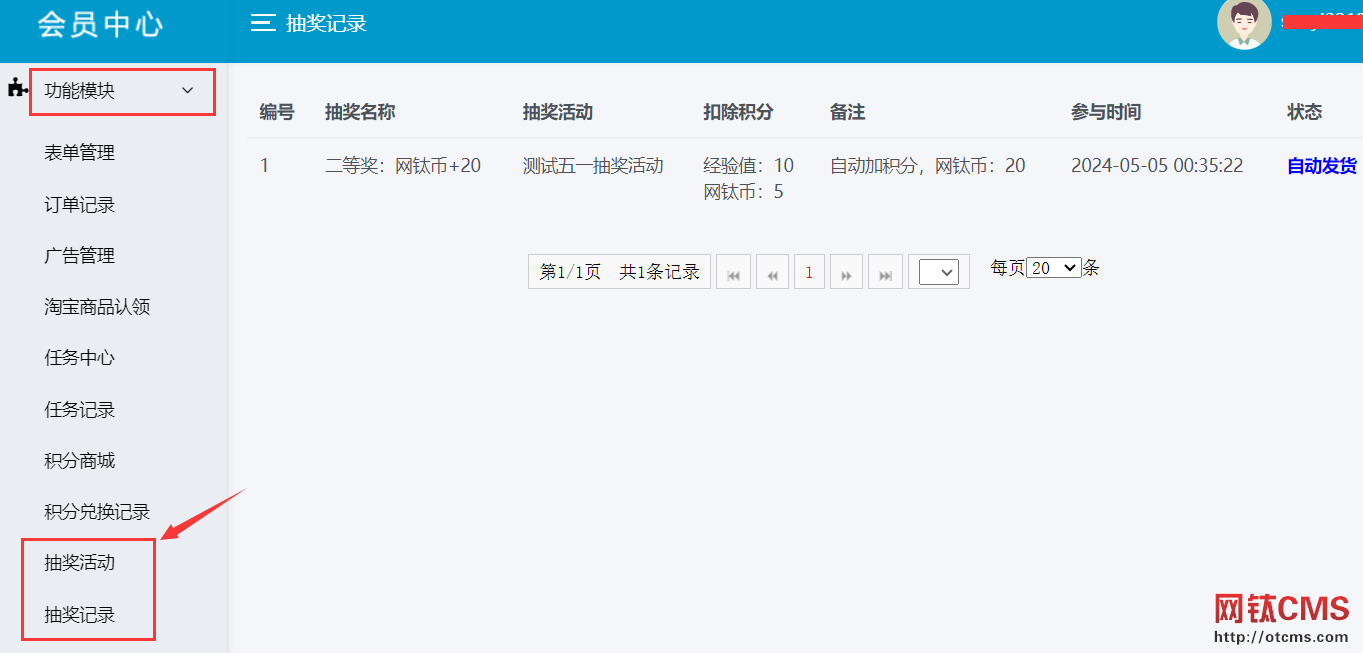Image resolution: width=1363 pixels, height=653 pixels.
Task: Open 淘宝商品认领 sidebar item
Action: [x=97, y=307]
